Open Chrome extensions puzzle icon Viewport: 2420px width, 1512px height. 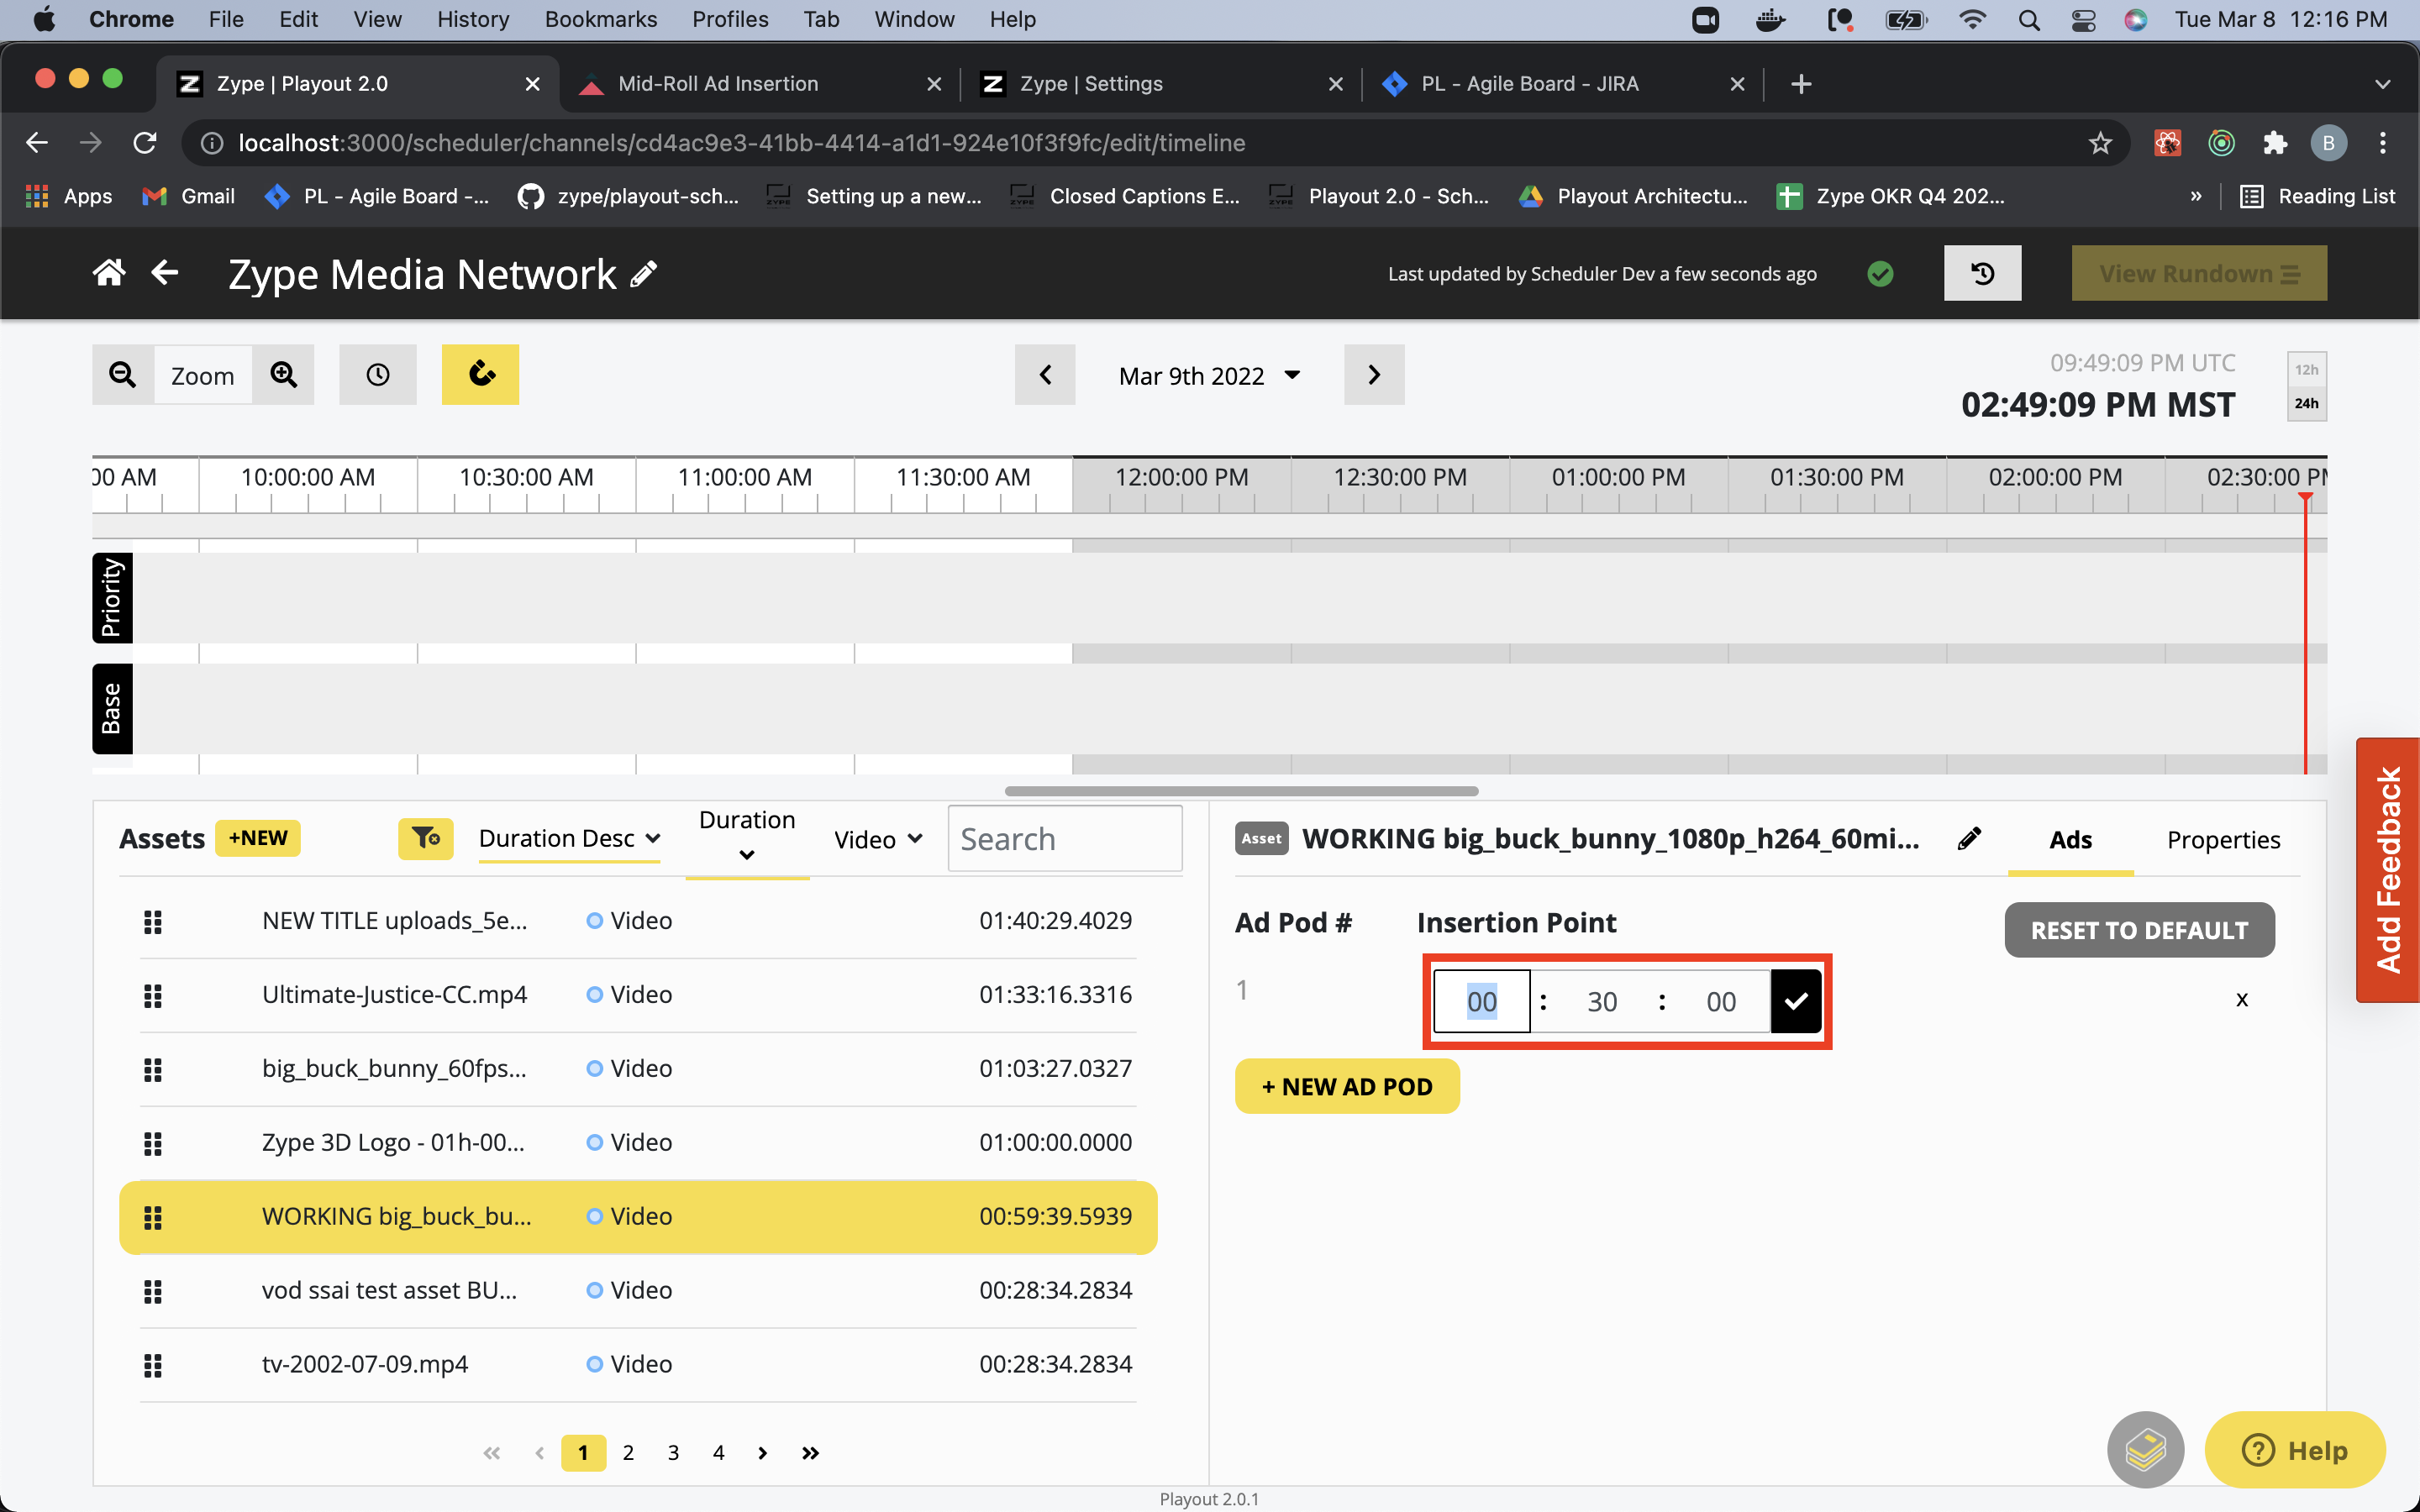click(2275, 143)
